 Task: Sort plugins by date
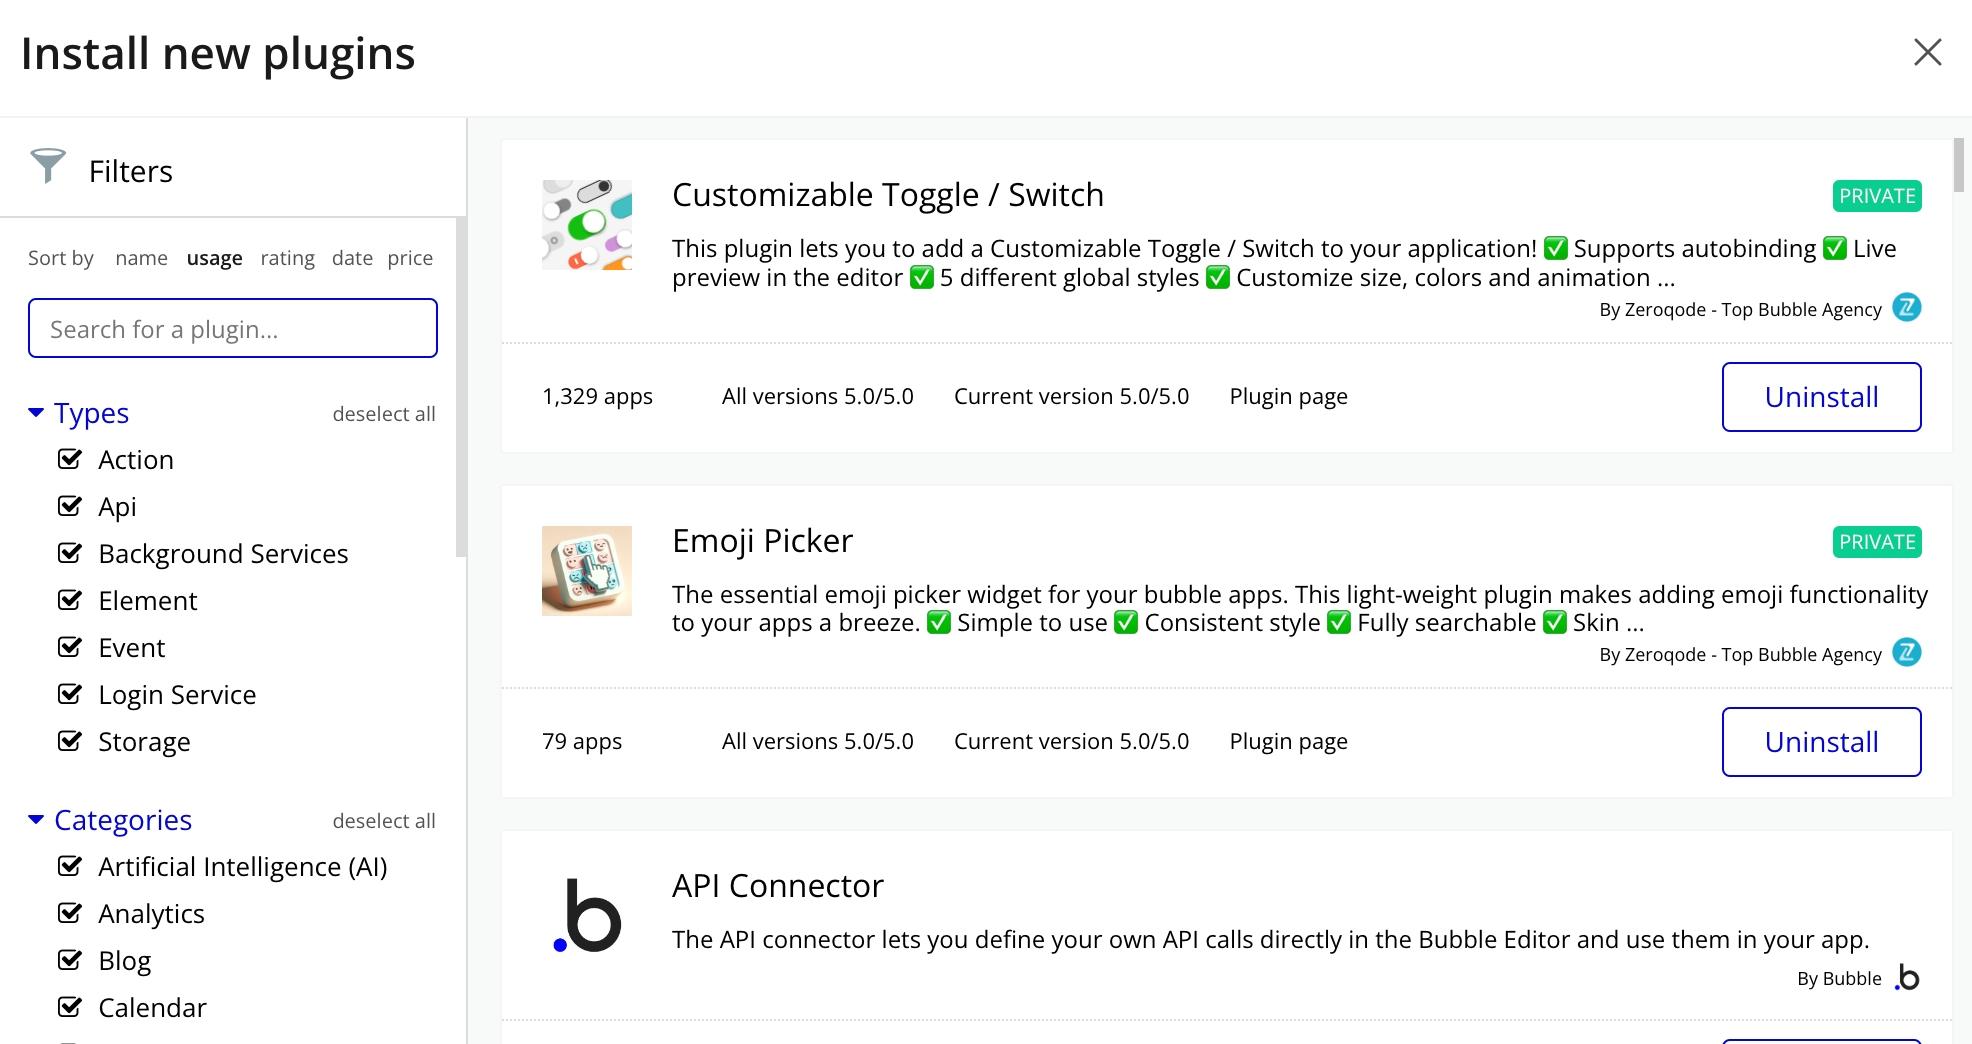pyautogui.click(x=352, y=258)
